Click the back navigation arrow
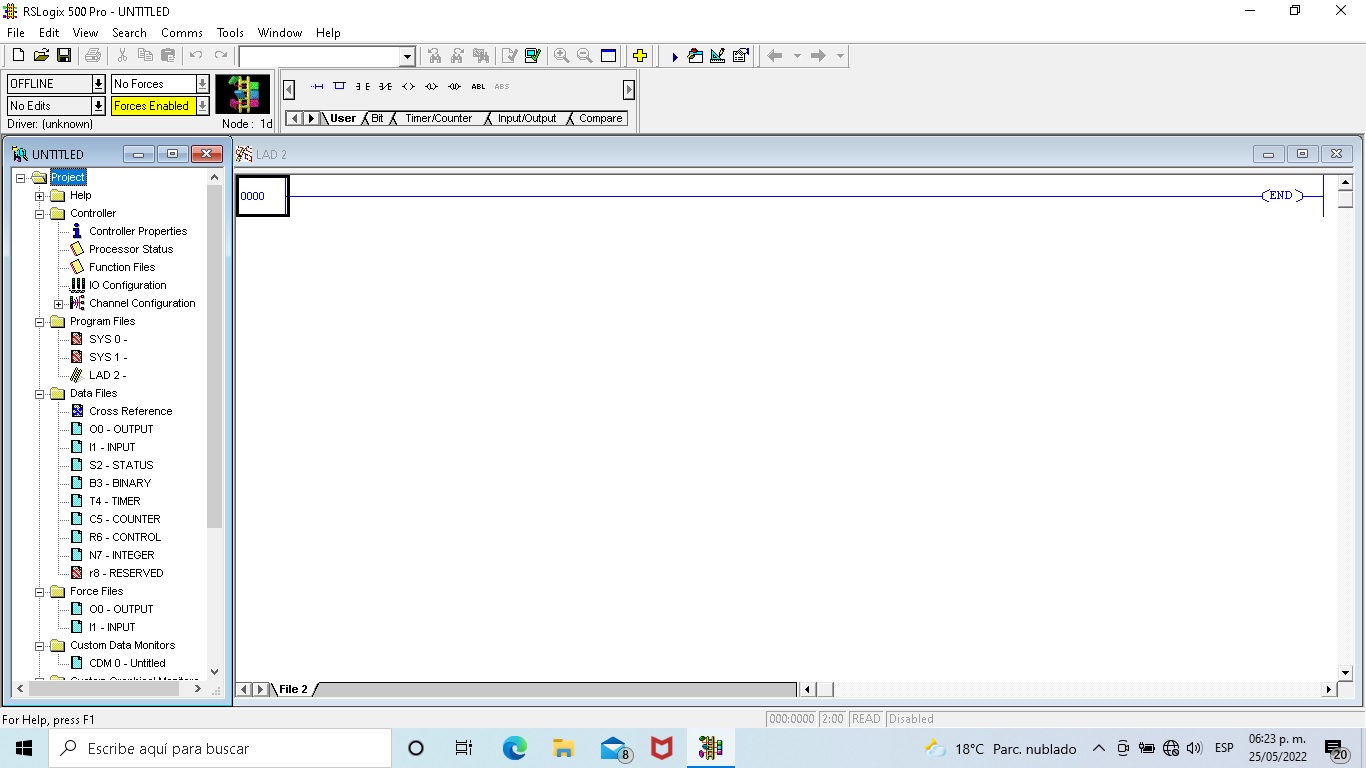 (775, 56)
